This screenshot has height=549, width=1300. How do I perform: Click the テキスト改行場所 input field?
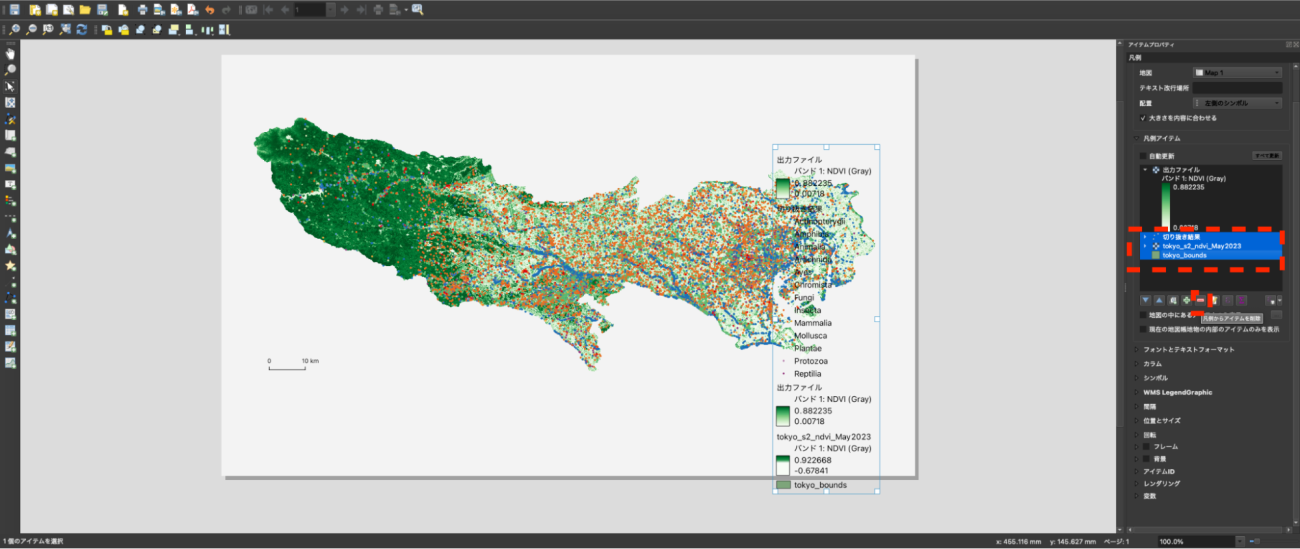tap(1236, 88)
